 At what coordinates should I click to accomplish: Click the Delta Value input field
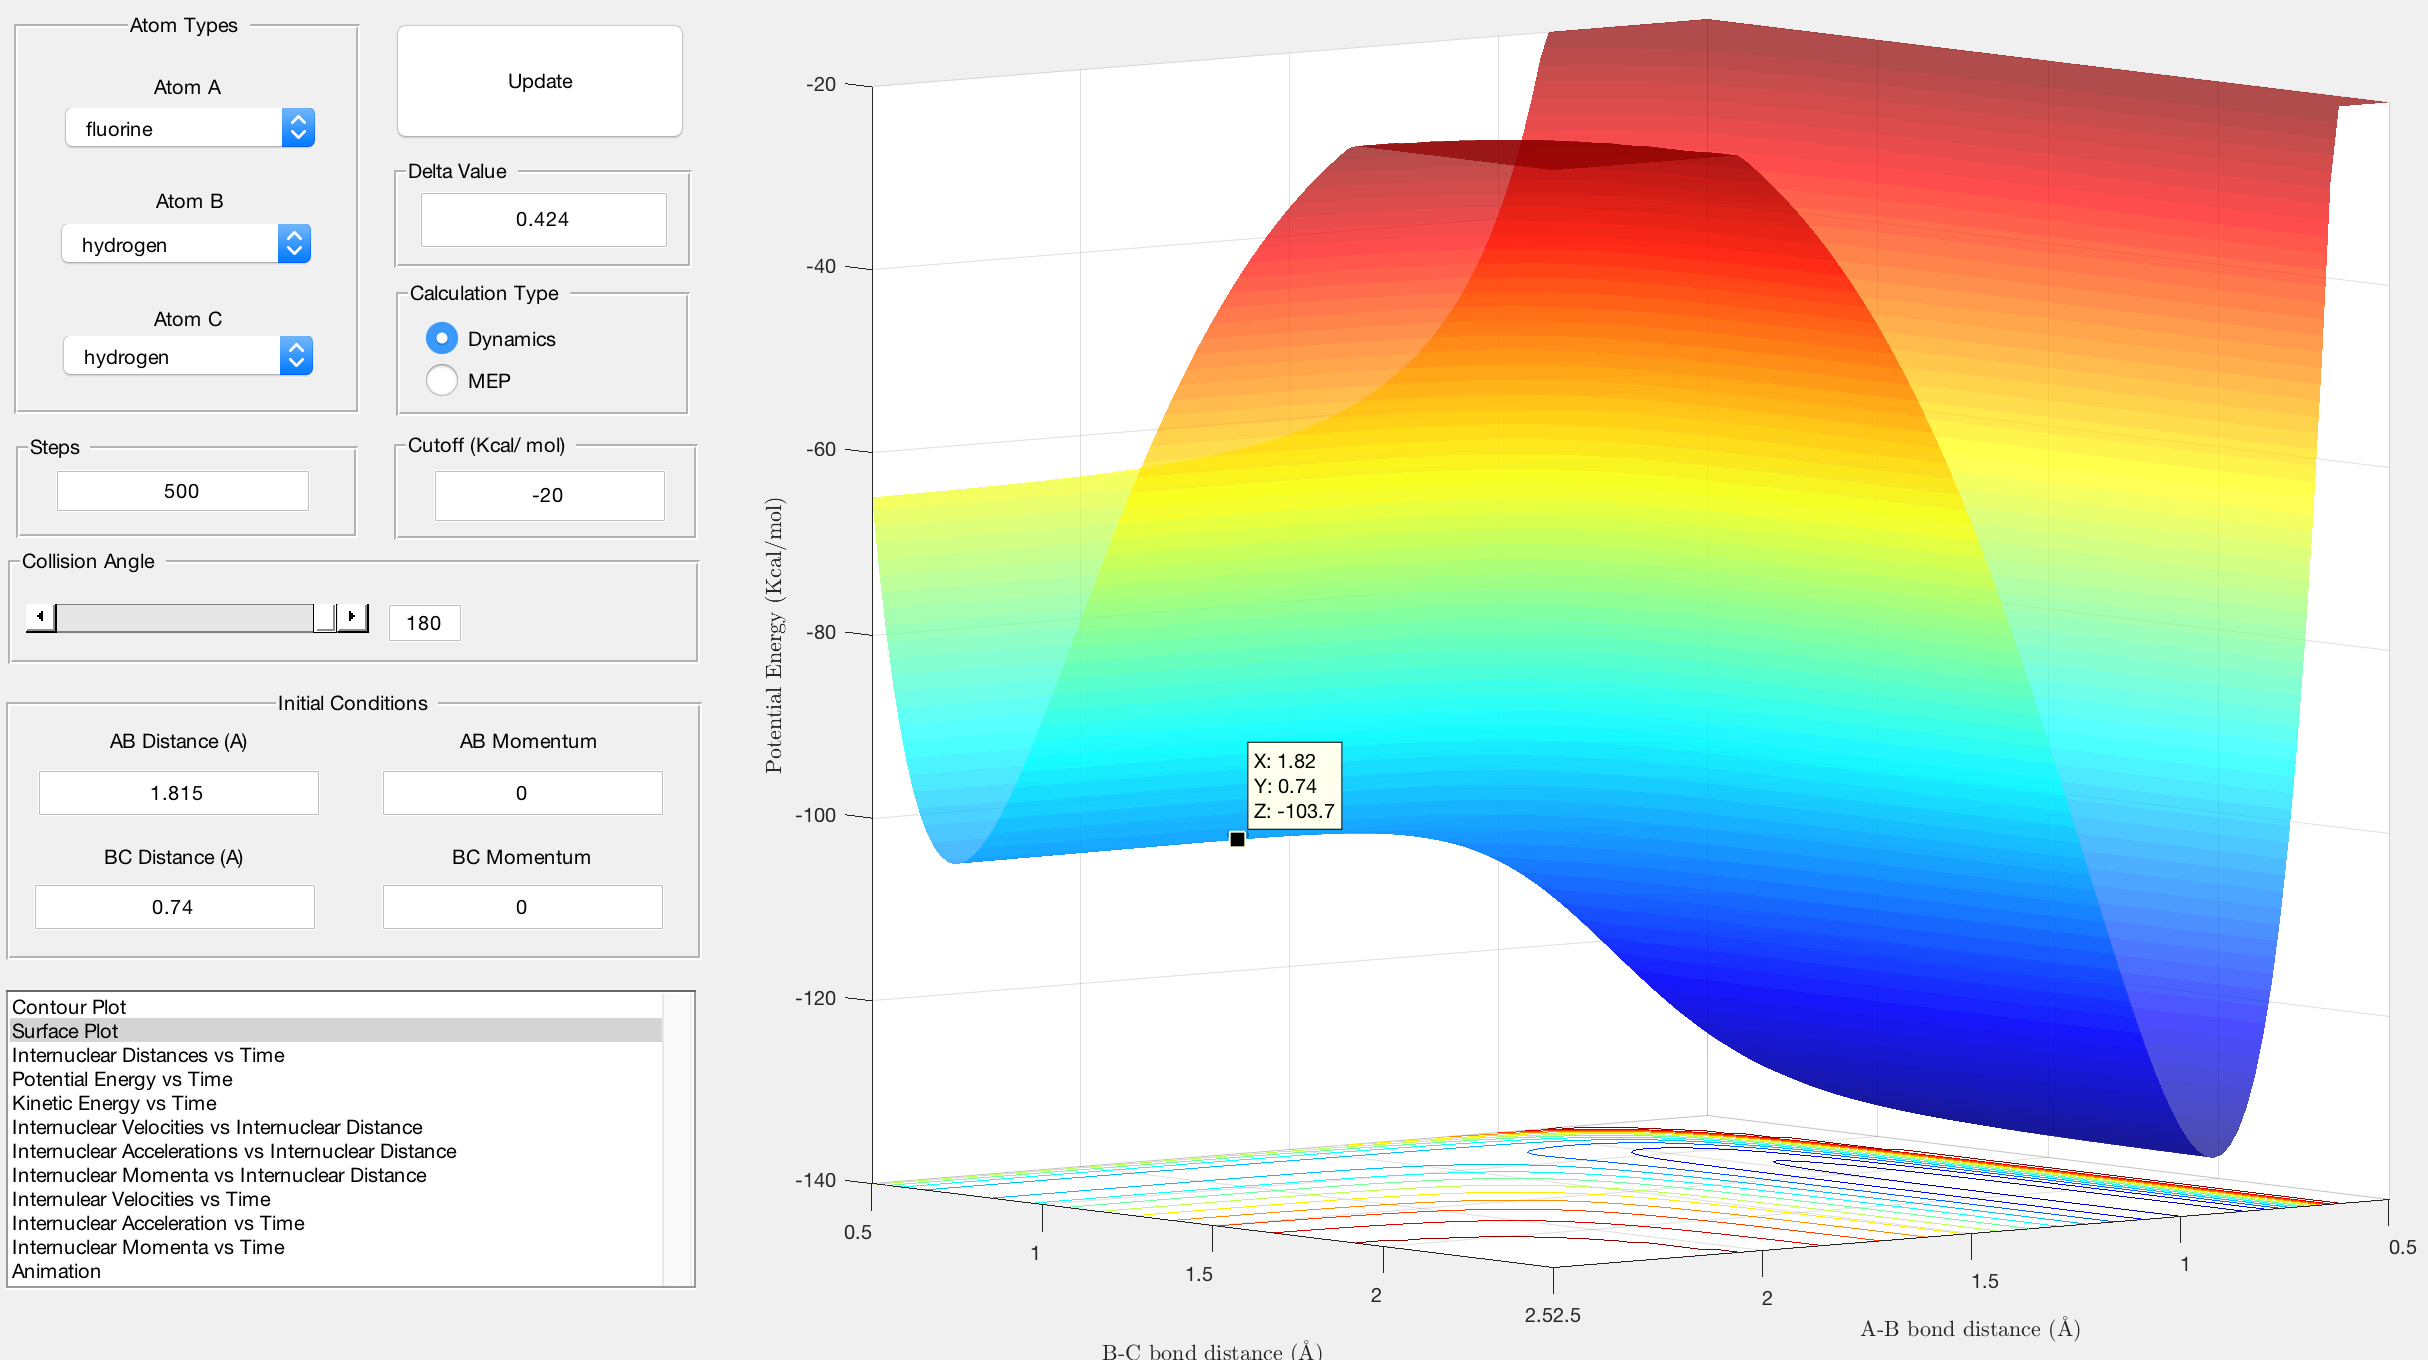point(543,219)
